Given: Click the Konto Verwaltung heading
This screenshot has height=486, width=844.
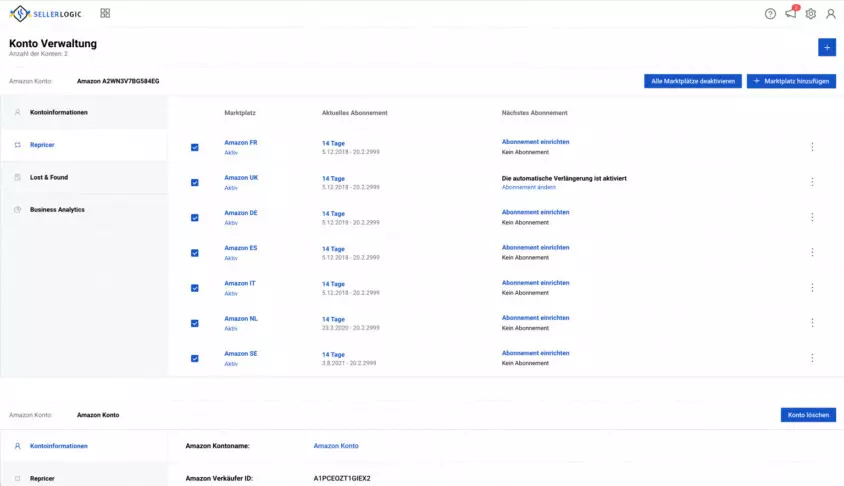Looking at the screenshot, I should tap(53, 44).
